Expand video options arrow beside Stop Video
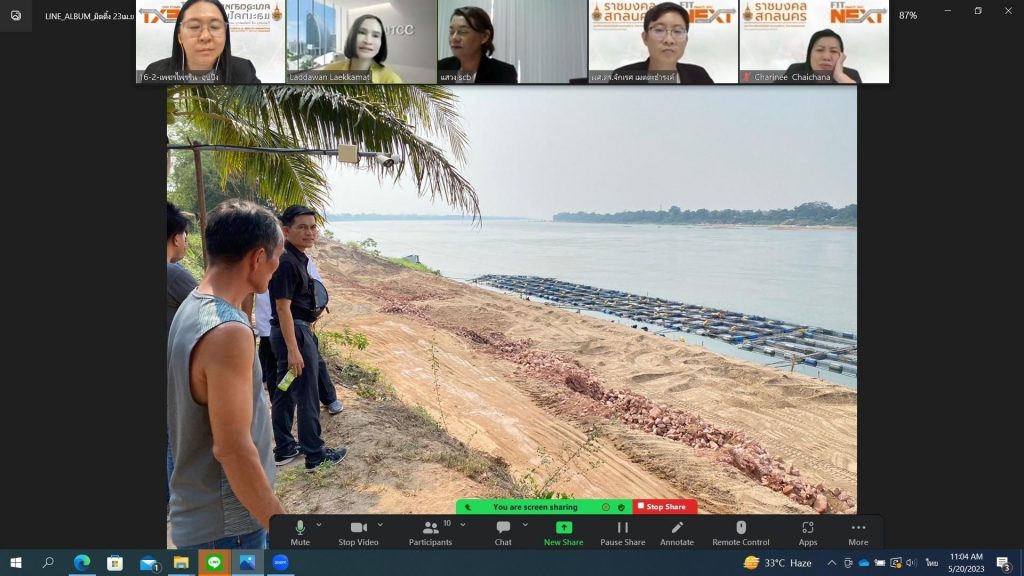The image size is (1024, 576). [379, 524]
